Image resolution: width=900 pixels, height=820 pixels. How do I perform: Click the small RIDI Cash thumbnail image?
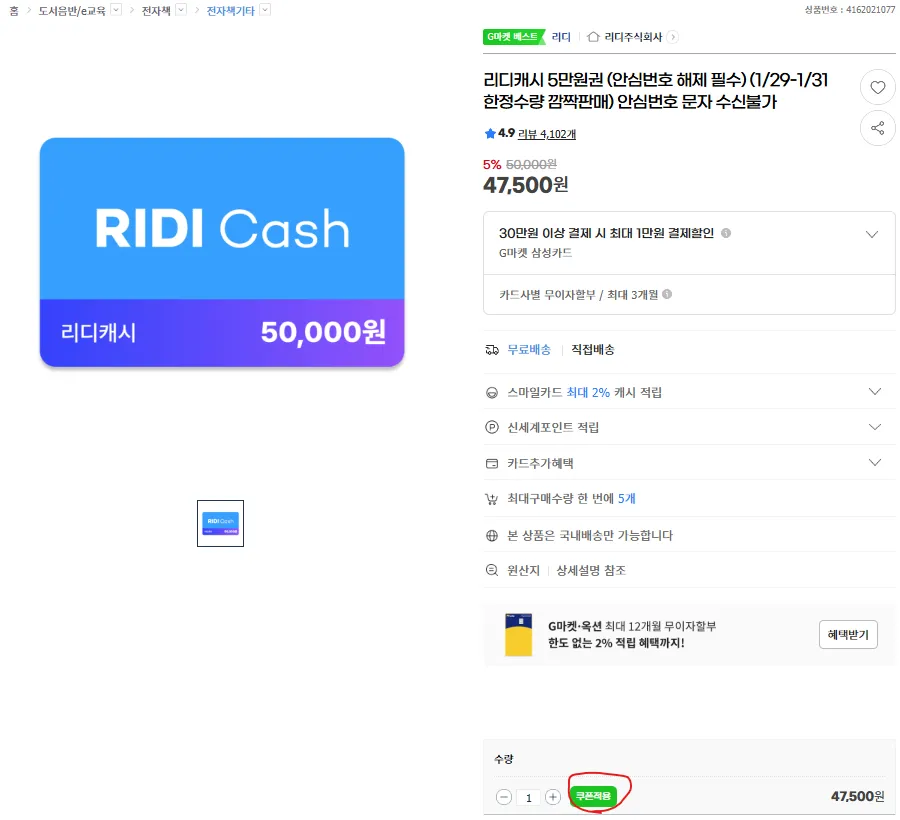[219, 523]
